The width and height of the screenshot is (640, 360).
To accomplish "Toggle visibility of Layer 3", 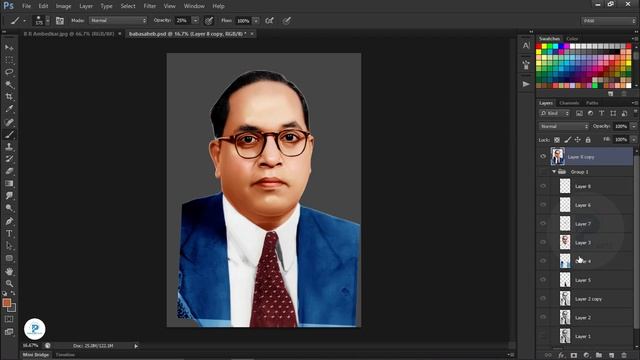I will (543, 242).
